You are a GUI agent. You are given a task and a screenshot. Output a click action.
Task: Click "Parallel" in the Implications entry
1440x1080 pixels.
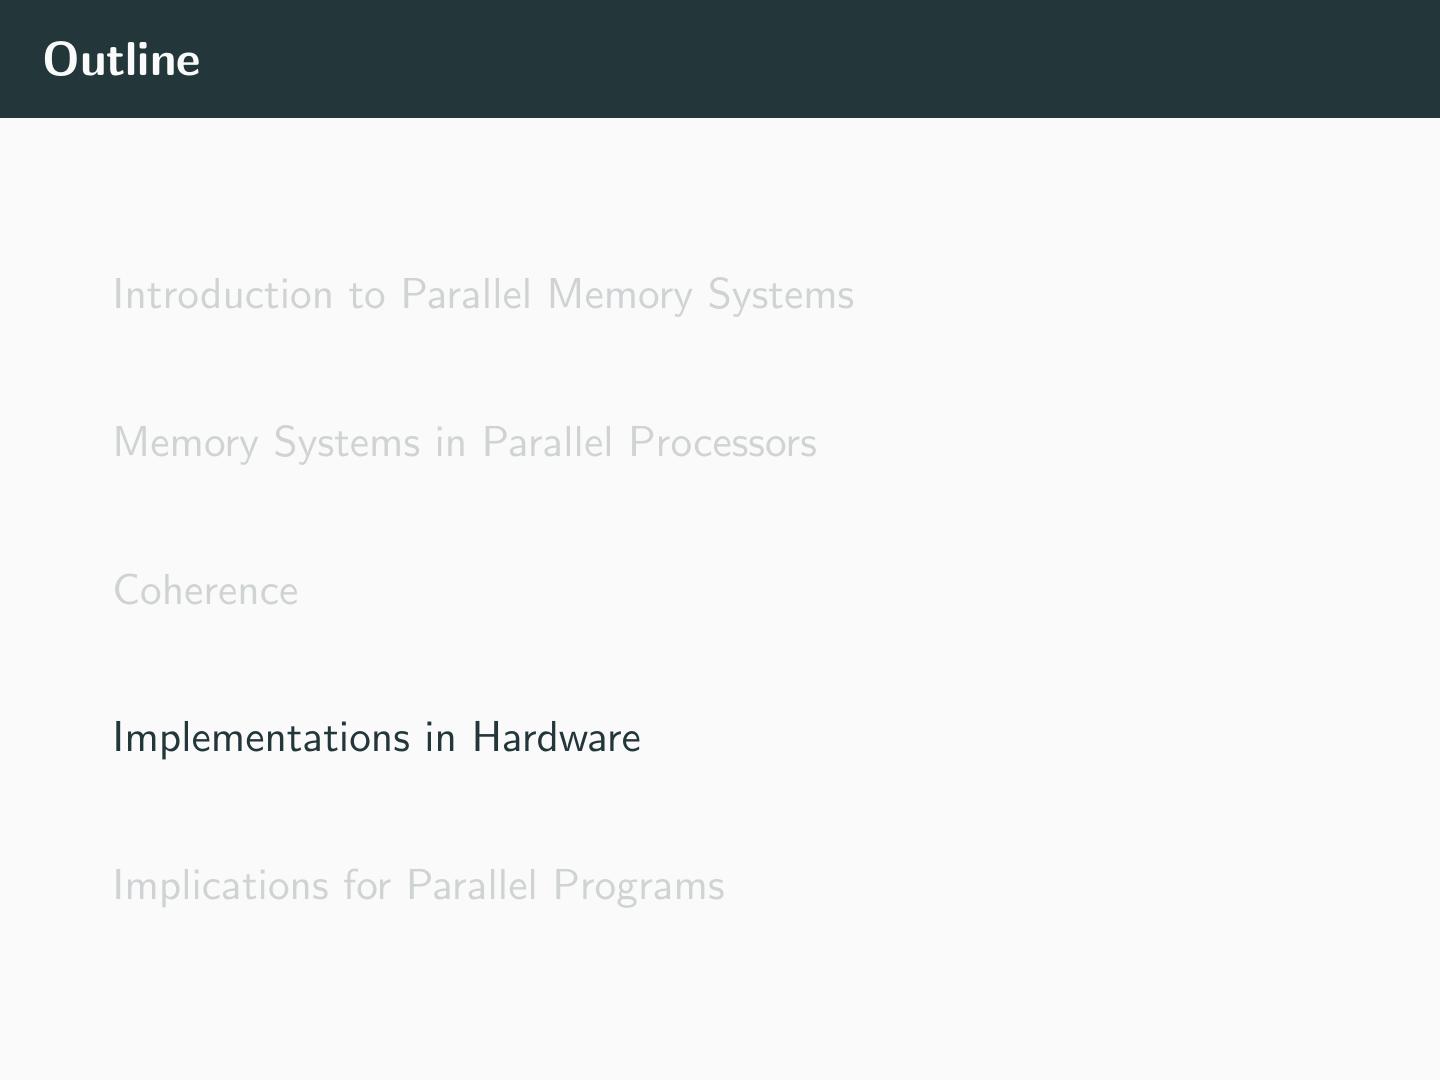click(472, 886)
